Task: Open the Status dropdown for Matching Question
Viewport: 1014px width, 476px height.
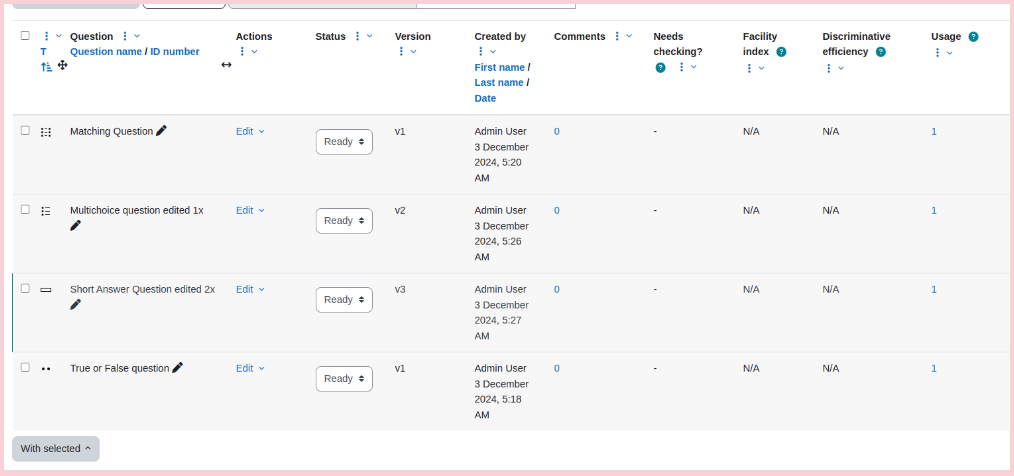Action: click(x=344, y=142)
